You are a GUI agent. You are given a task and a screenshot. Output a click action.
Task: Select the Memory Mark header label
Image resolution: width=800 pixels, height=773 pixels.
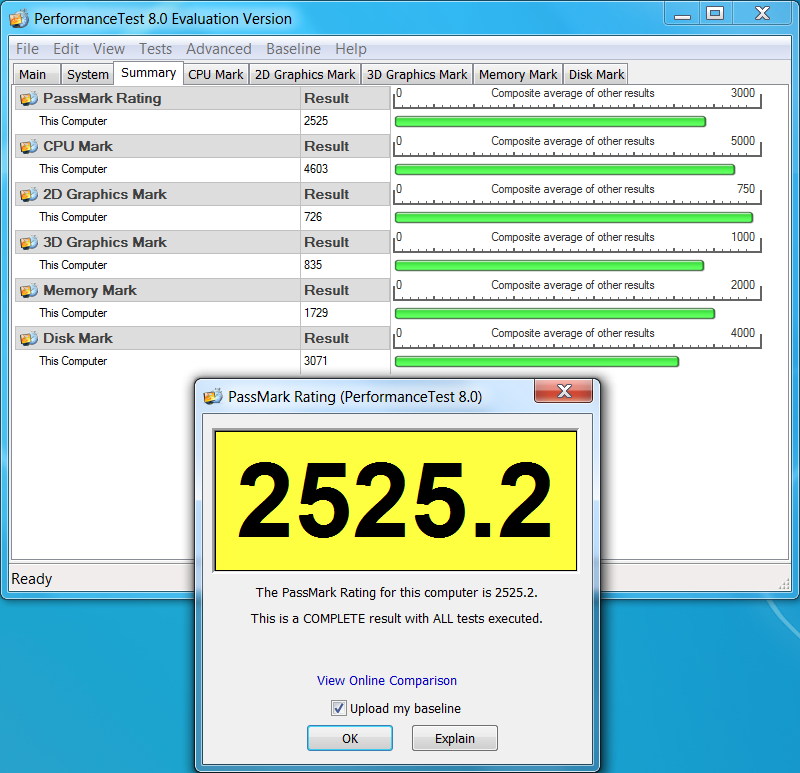point(90,290)
